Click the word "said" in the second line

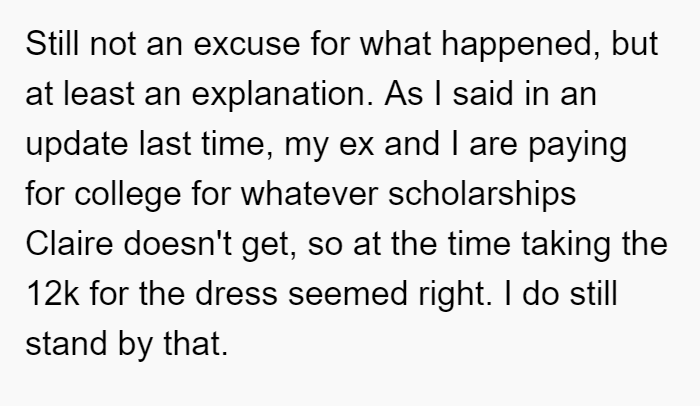coord(483,94)
